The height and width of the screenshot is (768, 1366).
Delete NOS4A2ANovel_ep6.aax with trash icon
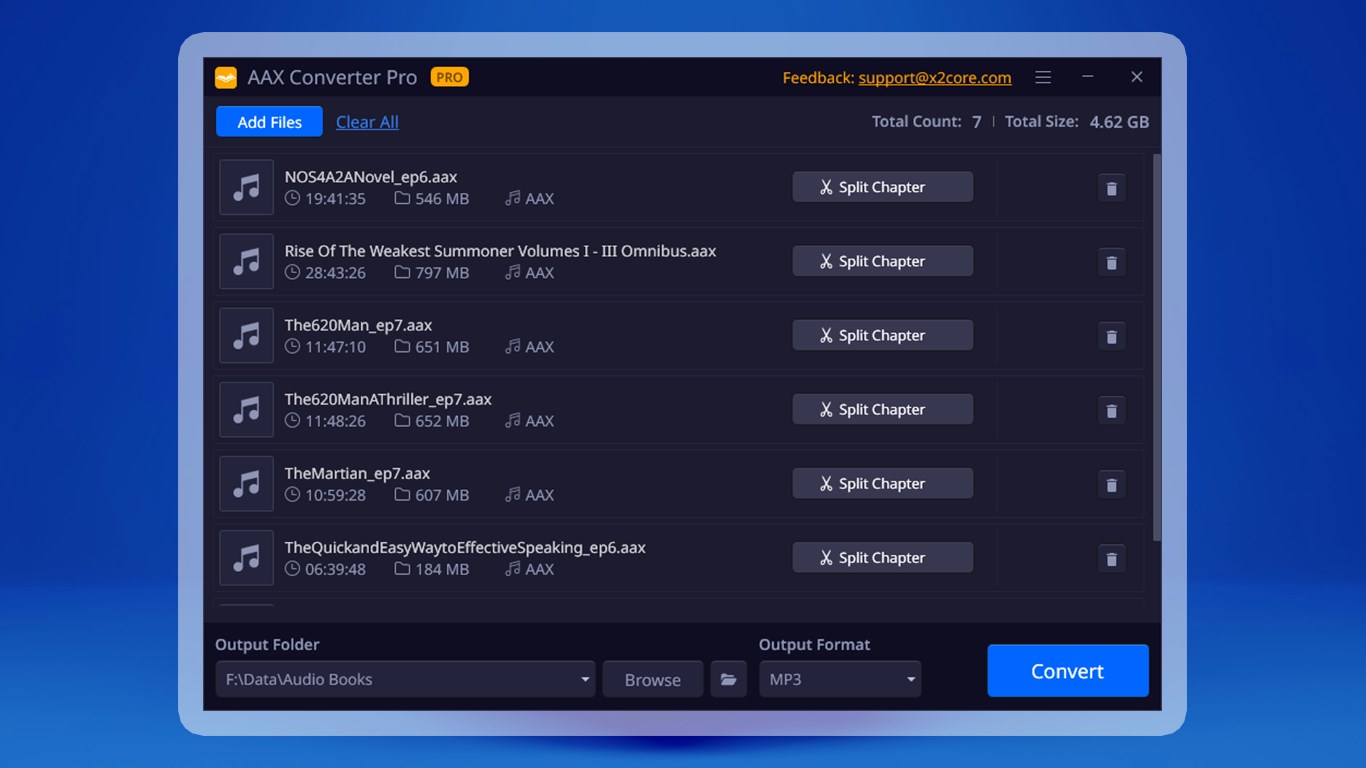pyautogui.click(x=1111, y=188)
